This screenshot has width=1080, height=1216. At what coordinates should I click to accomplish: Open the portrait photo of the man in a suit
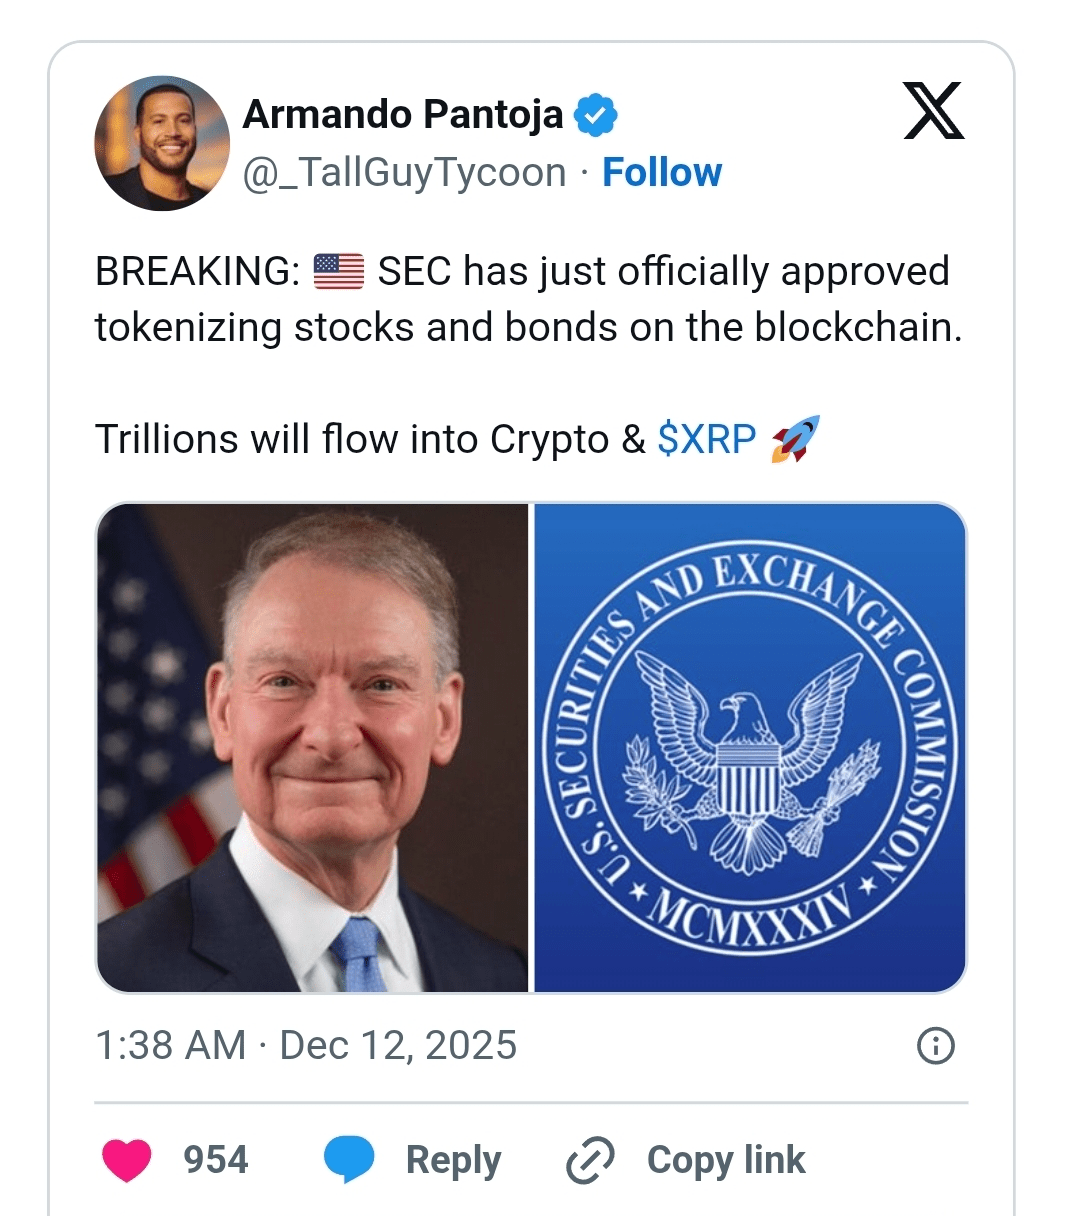tap(312, 748)
